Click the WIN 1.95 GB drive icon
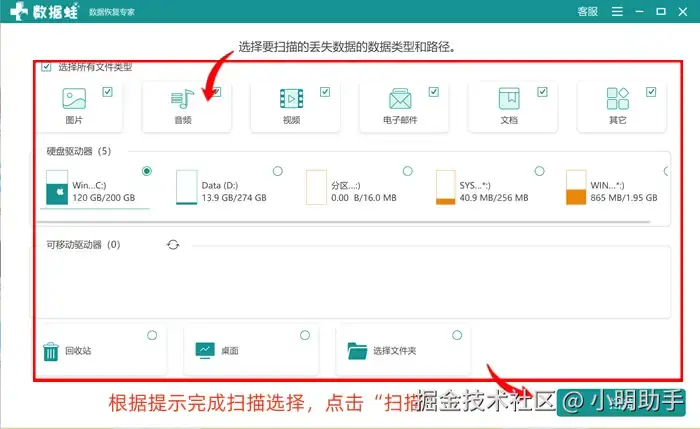 [576, 187]
